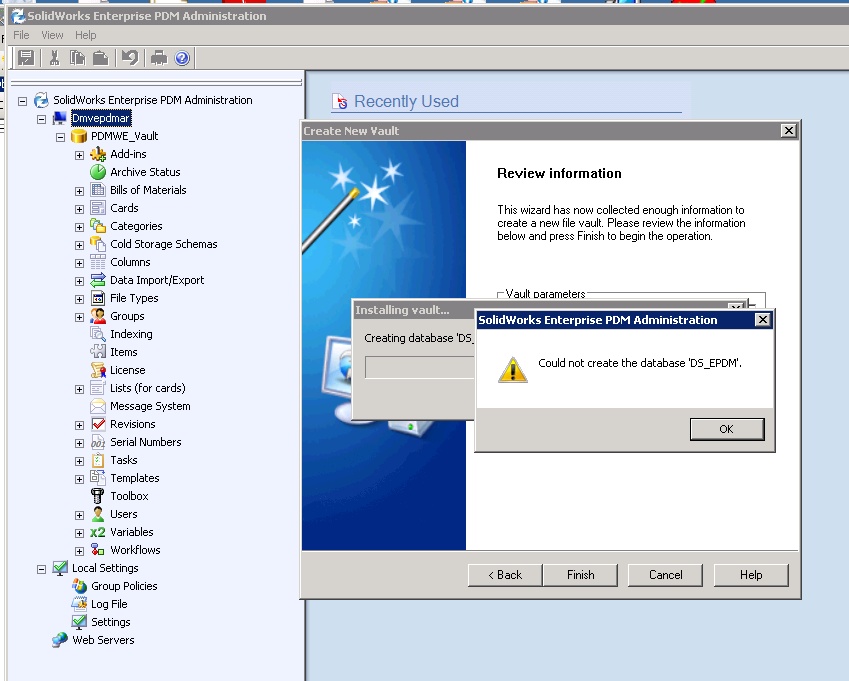The height and width of the screenshot is (681, 849).
Task: Open the File menu
Action: point(21,35)
